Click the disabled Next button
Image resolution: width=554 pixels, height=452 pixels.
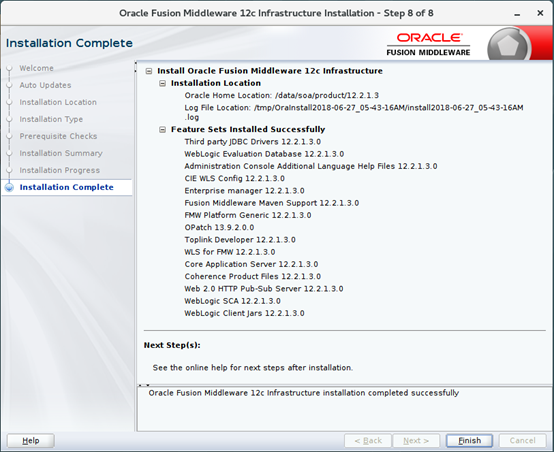pos(416,441)
